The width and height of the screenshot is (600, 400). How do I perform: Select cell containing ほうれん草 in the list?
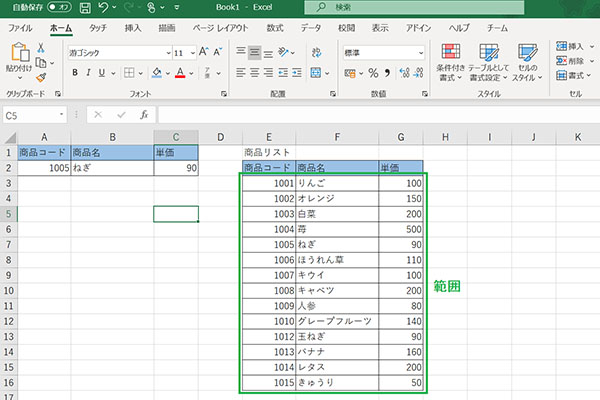point(336,258)
